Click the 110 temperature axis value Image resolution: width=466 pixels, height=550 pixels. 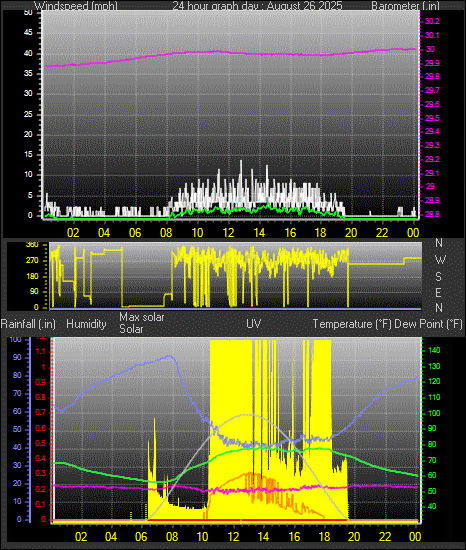pos(434,397)
